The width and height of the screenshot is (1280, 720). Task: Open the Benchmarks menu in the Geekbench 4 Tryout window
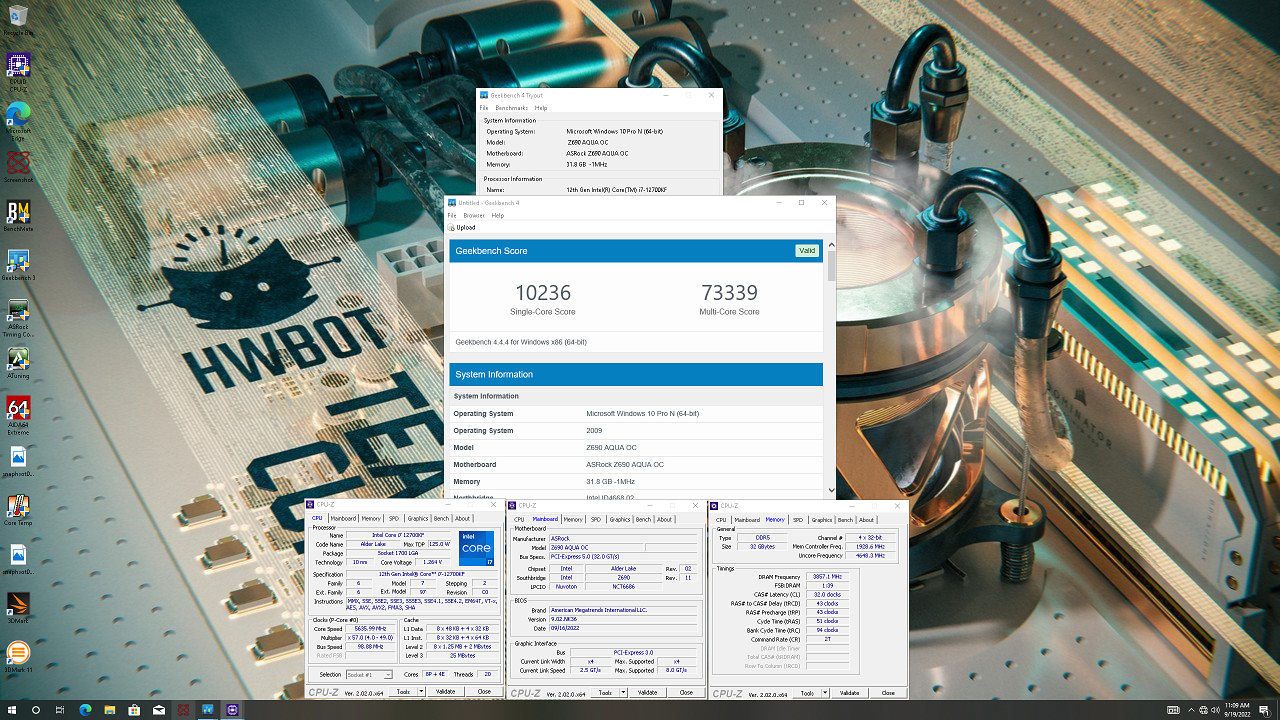click(511, 108)
